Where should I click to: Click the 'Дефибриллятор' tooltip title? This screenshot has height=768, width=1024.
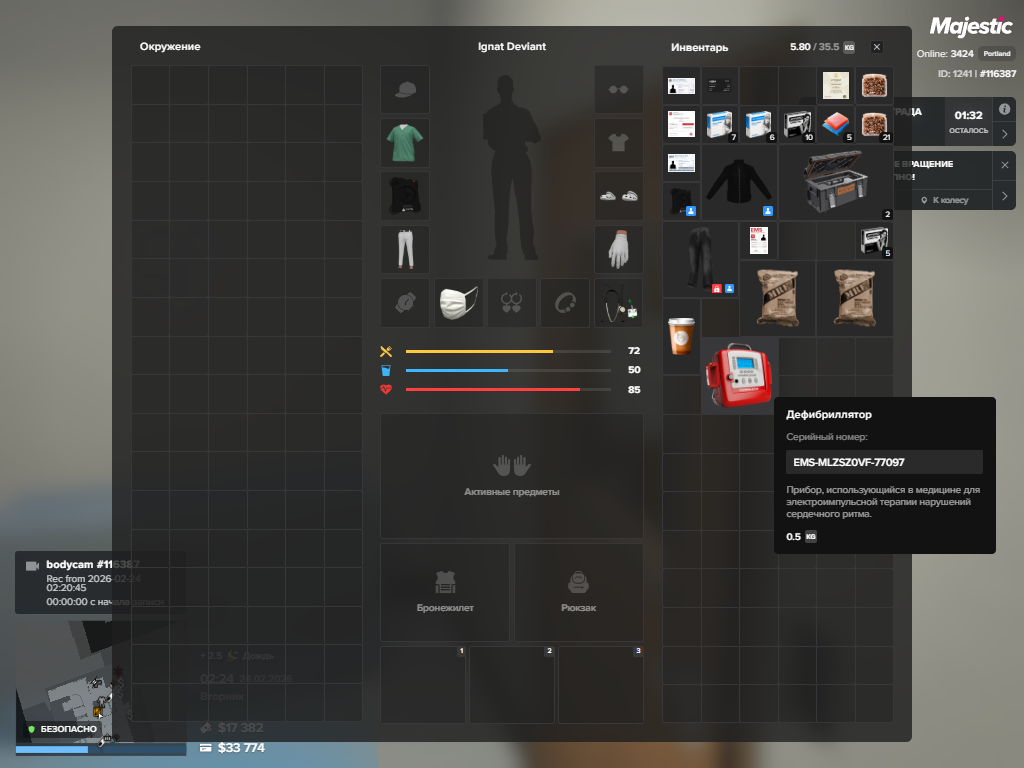(x=829, y=414)
